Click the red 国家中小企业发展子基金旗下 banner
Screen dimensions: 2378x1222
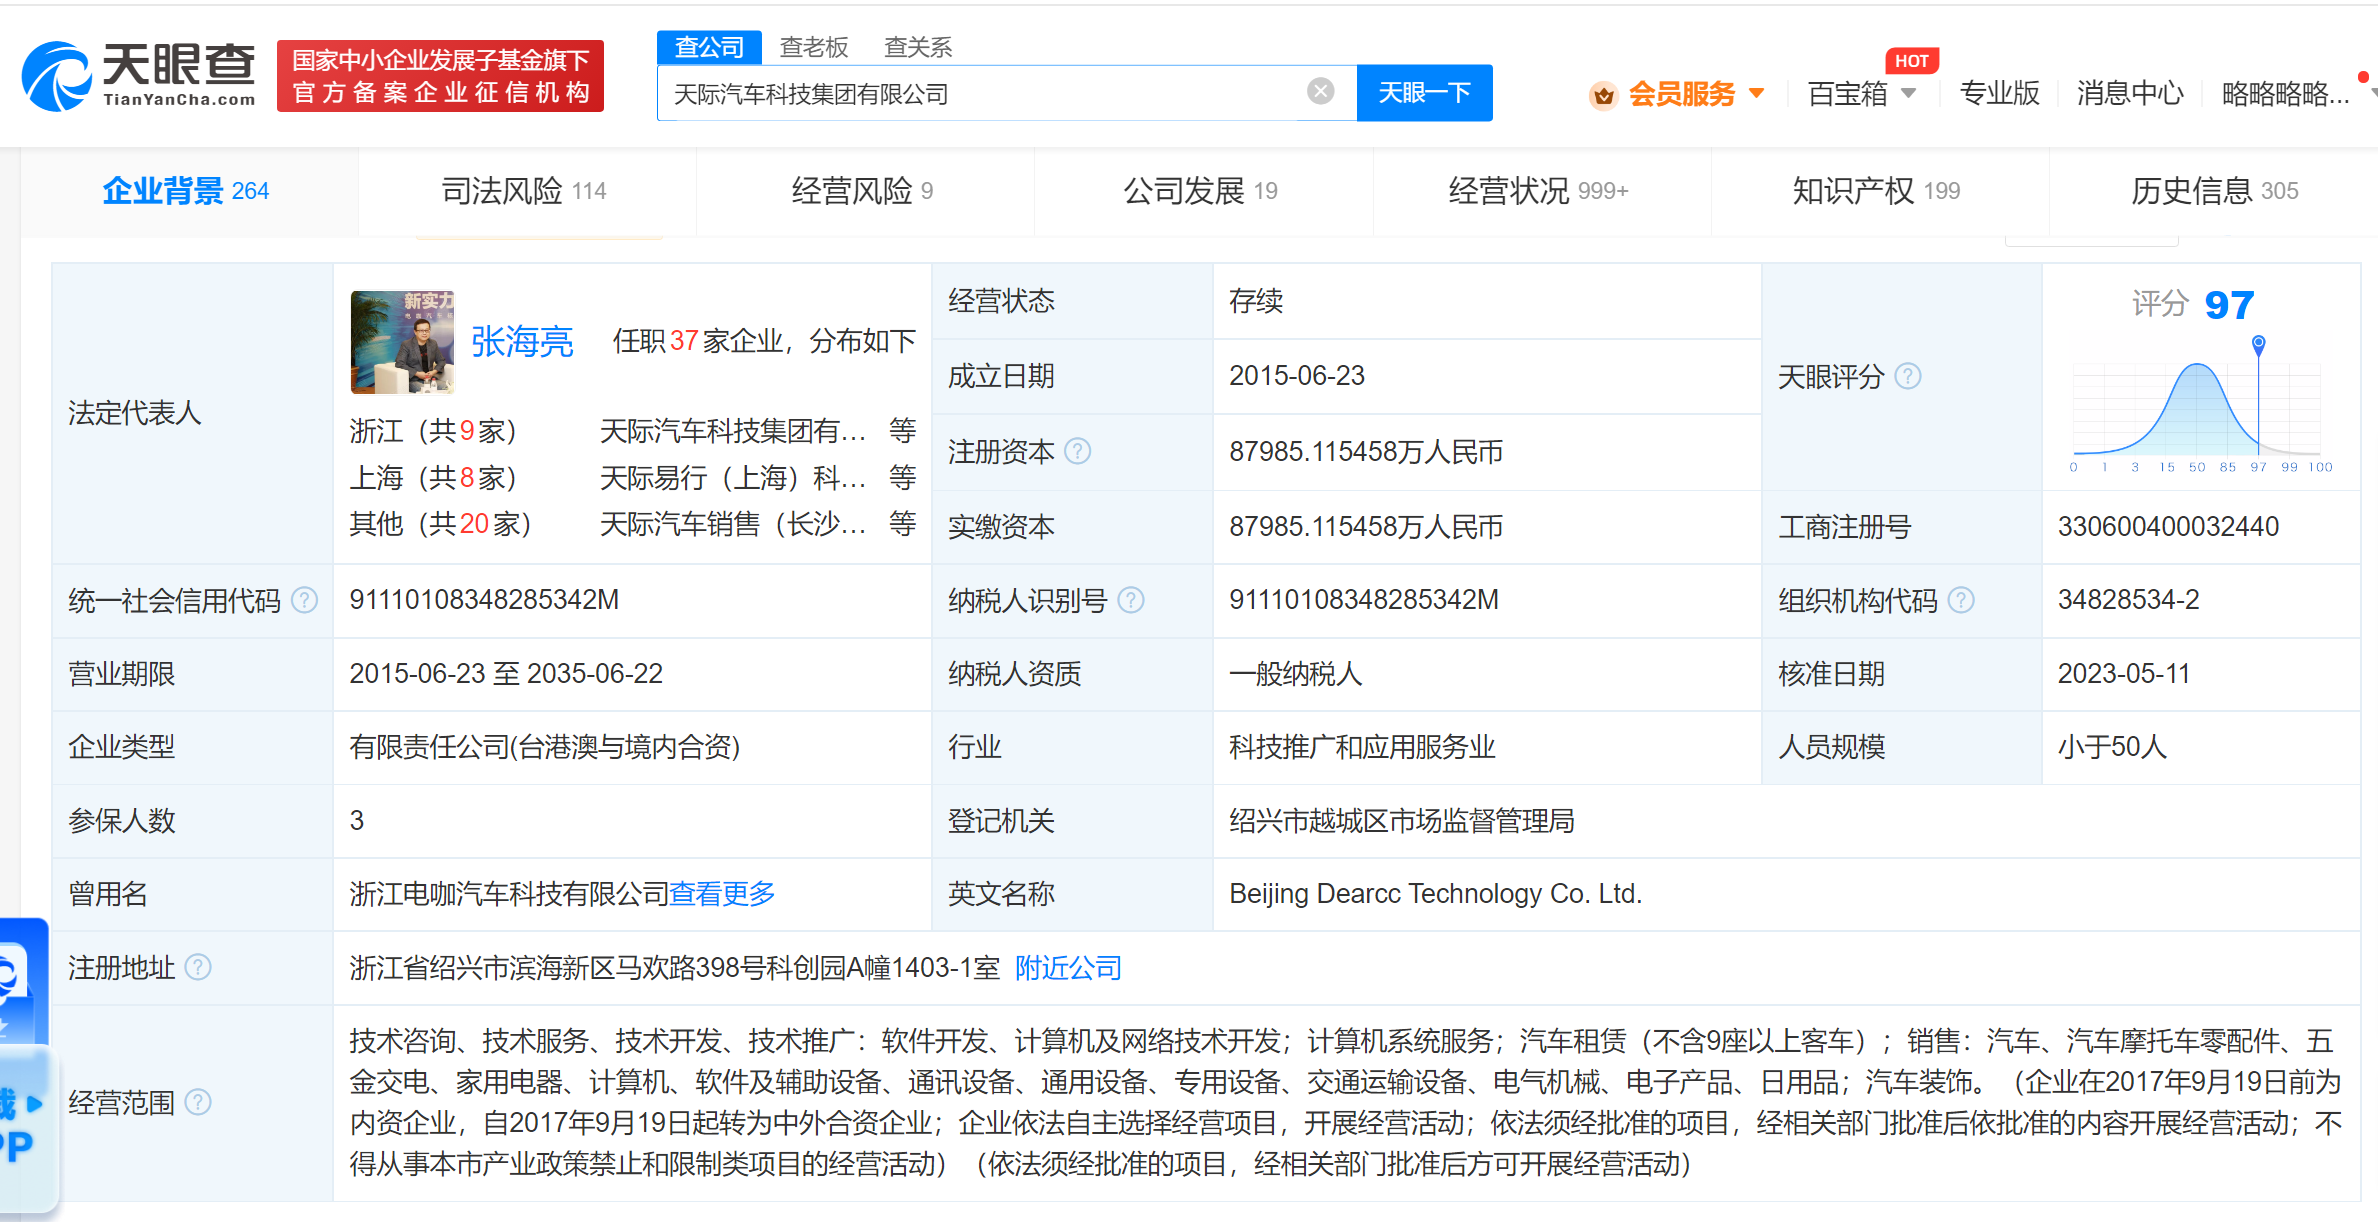440,76
